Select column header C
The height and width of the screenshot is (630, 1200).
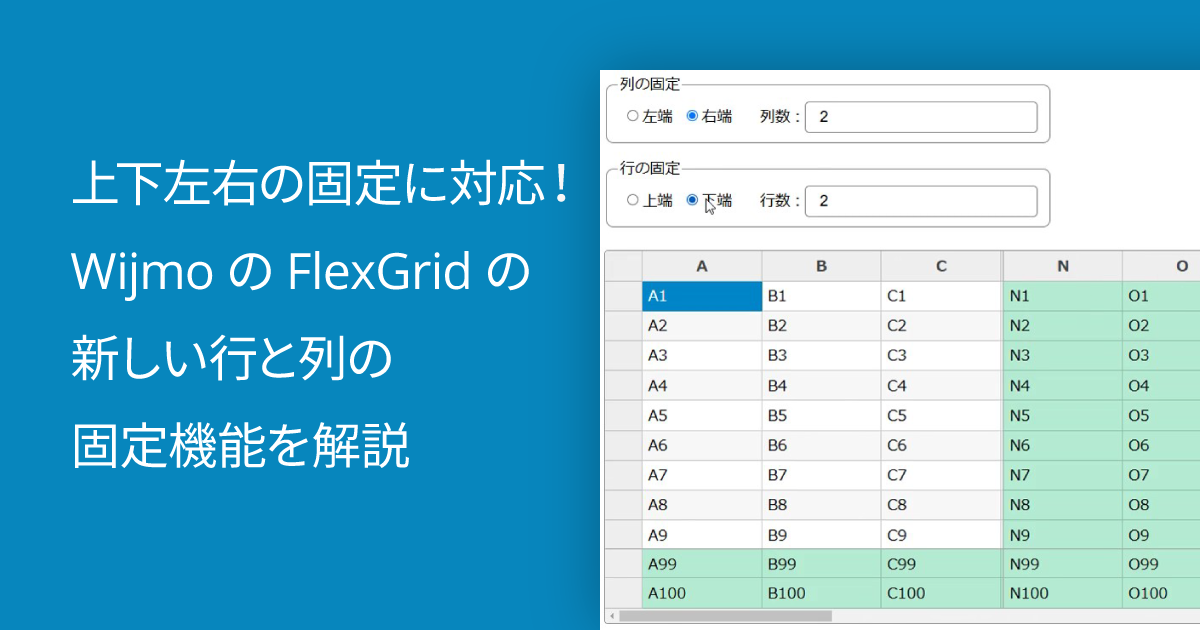(x=940, y=265)
